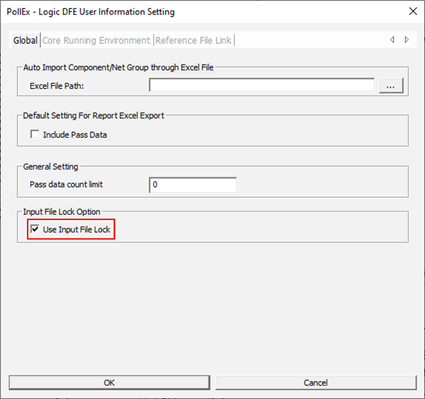Confirm settings with the OK button
425x399 pixels.
pyautogui.click(x=109, y=382)
